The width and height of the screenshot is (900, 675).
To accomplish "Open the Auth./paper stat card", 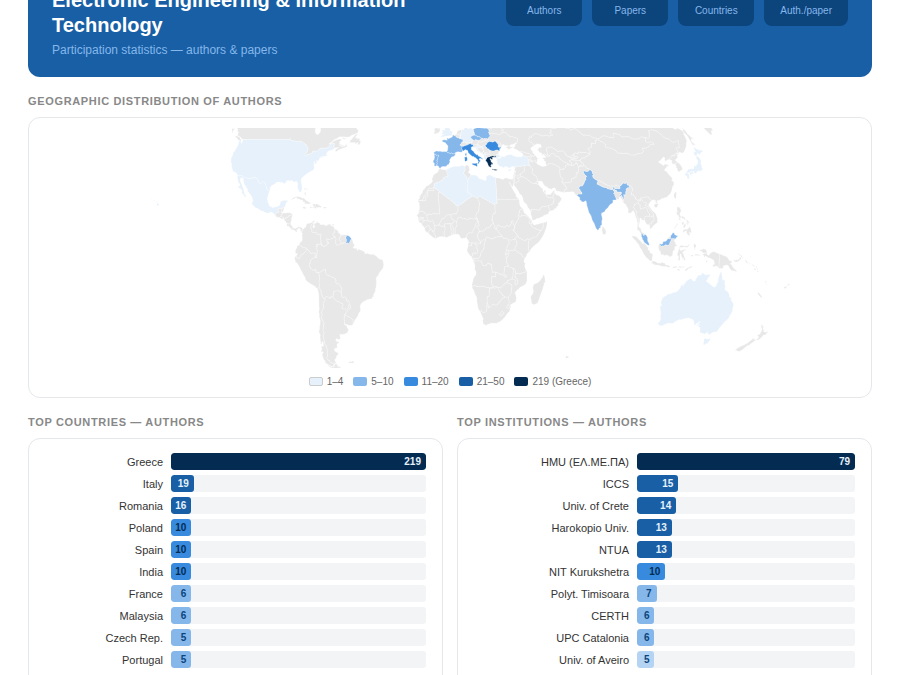I will click(805, 10).
